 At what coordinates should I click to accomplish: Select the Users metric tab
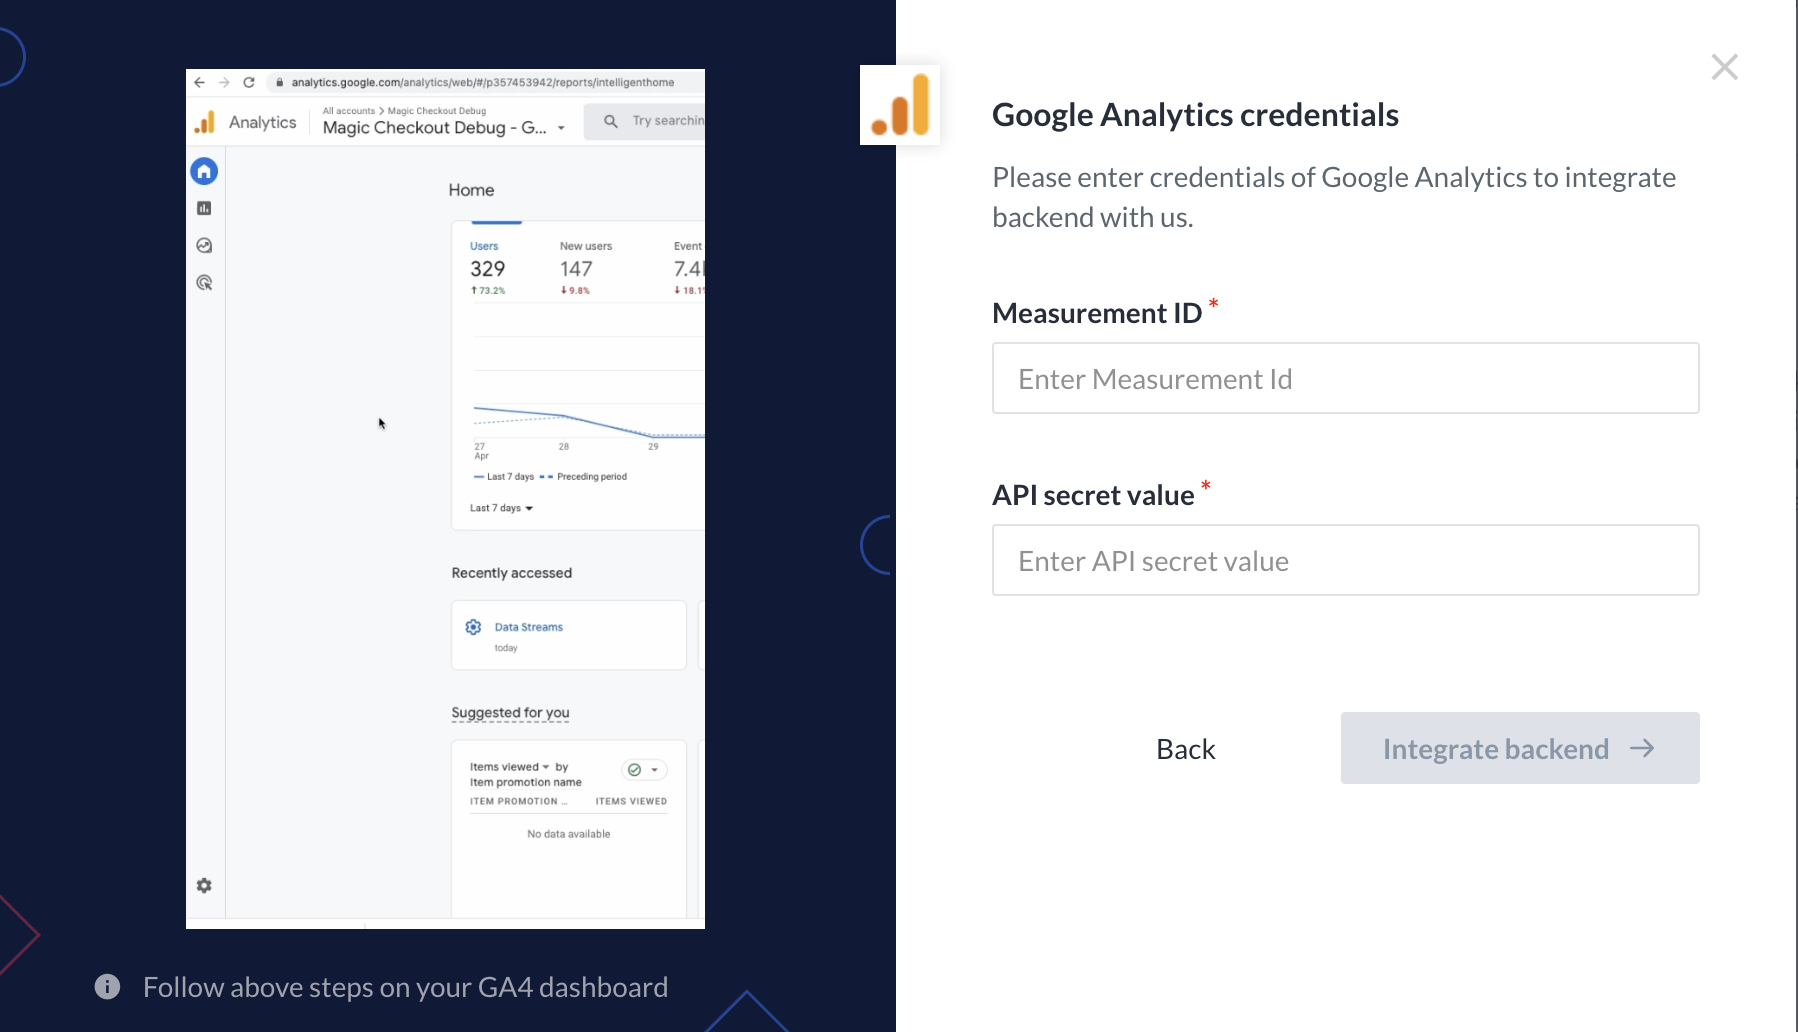[487, 267]
